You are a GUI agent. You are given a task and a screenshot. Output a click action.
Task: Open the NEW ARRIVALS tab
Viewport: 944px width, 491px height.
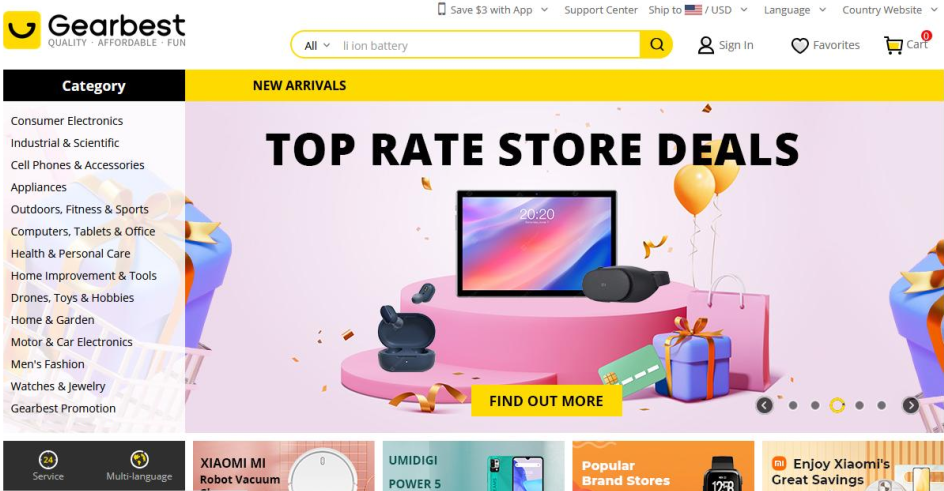click(x=299, y=85)
